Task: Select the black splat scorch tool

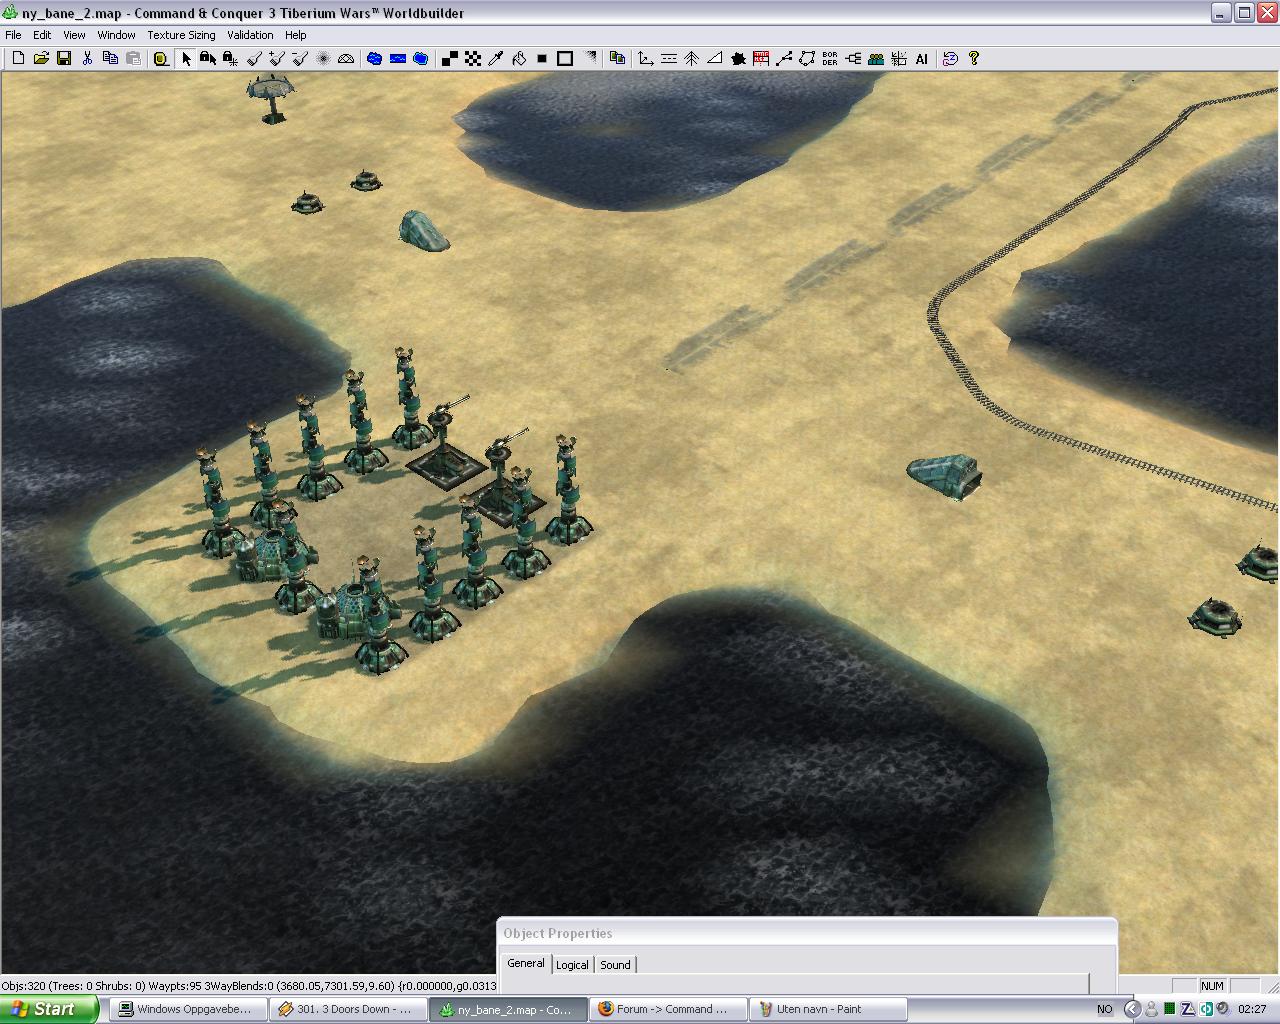Action: (738, 59)
